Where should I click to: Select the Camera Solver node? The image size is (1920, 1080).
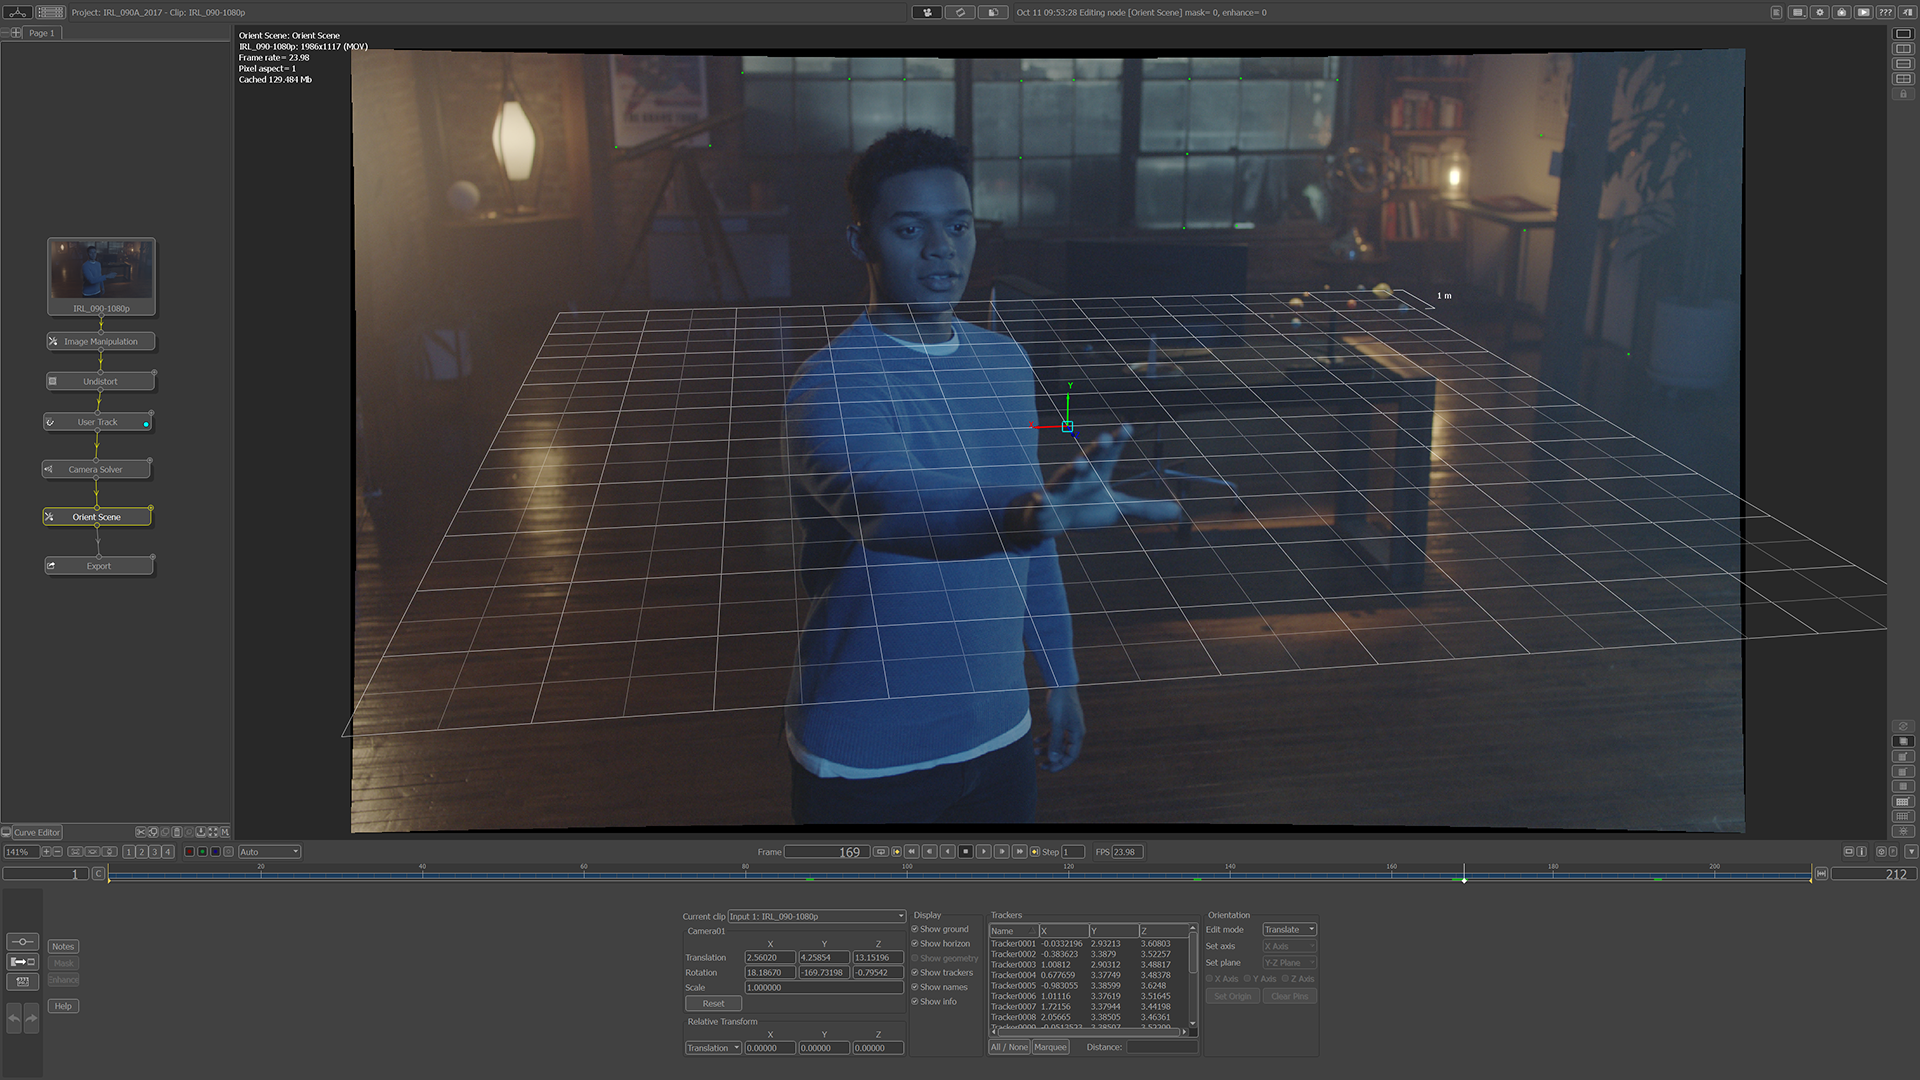96,469
